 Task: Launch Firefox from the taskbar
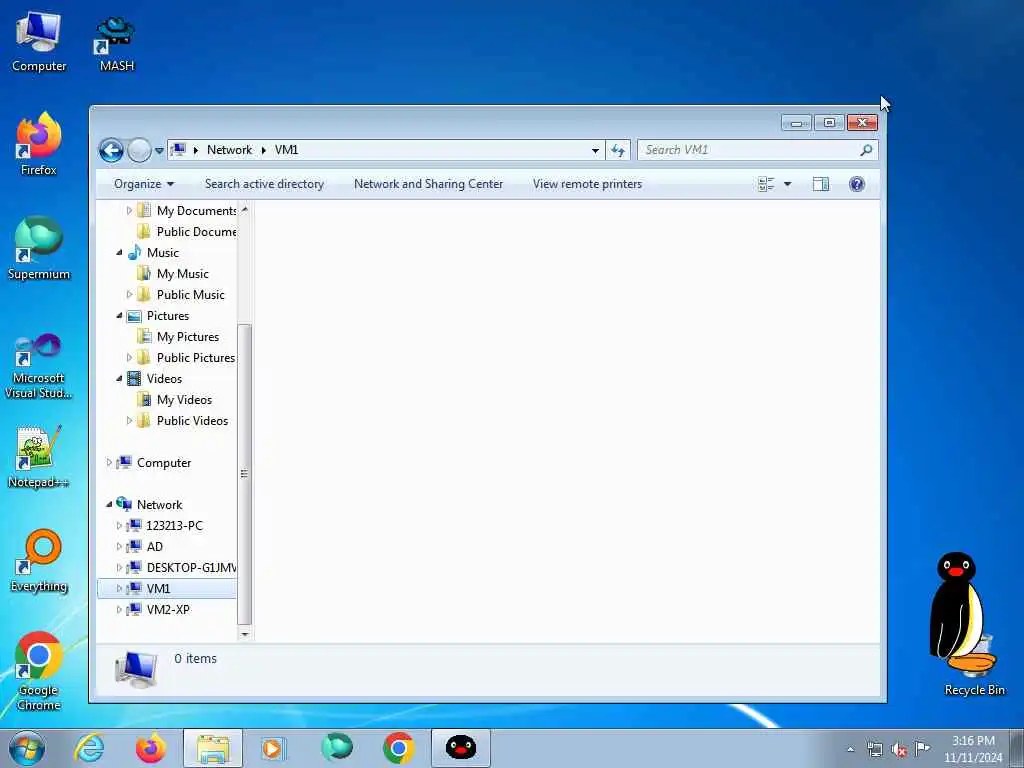click(x=150, y=748)
